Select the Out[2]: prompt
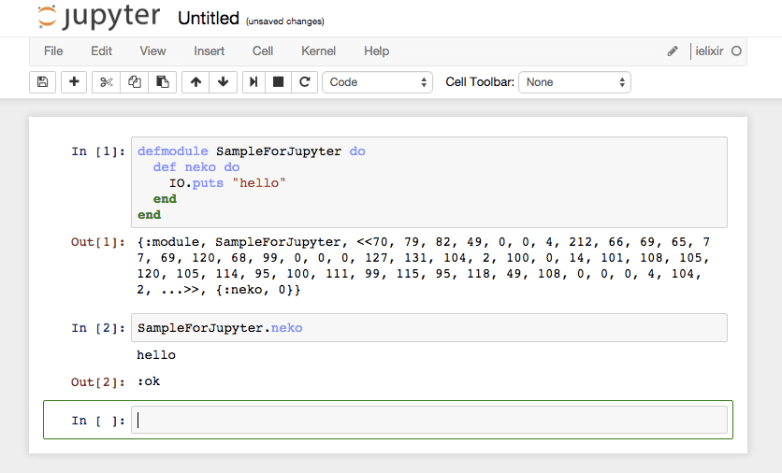782x473 pixels. (98, 382)
